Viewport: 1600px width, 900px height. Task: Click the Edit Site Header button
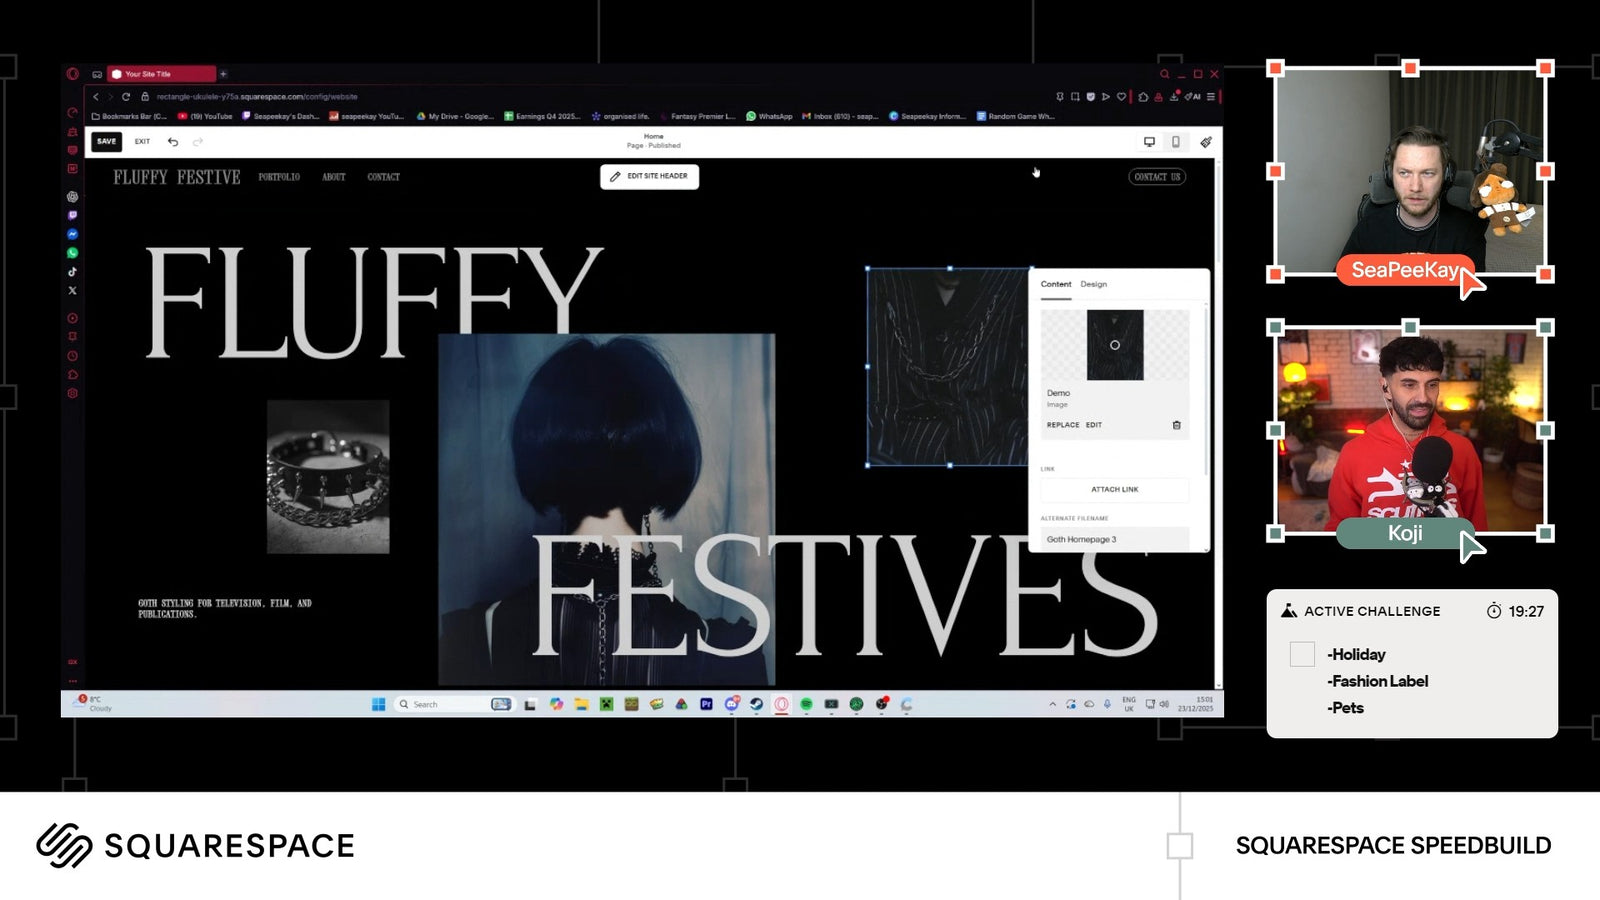[x=650, y=176]
